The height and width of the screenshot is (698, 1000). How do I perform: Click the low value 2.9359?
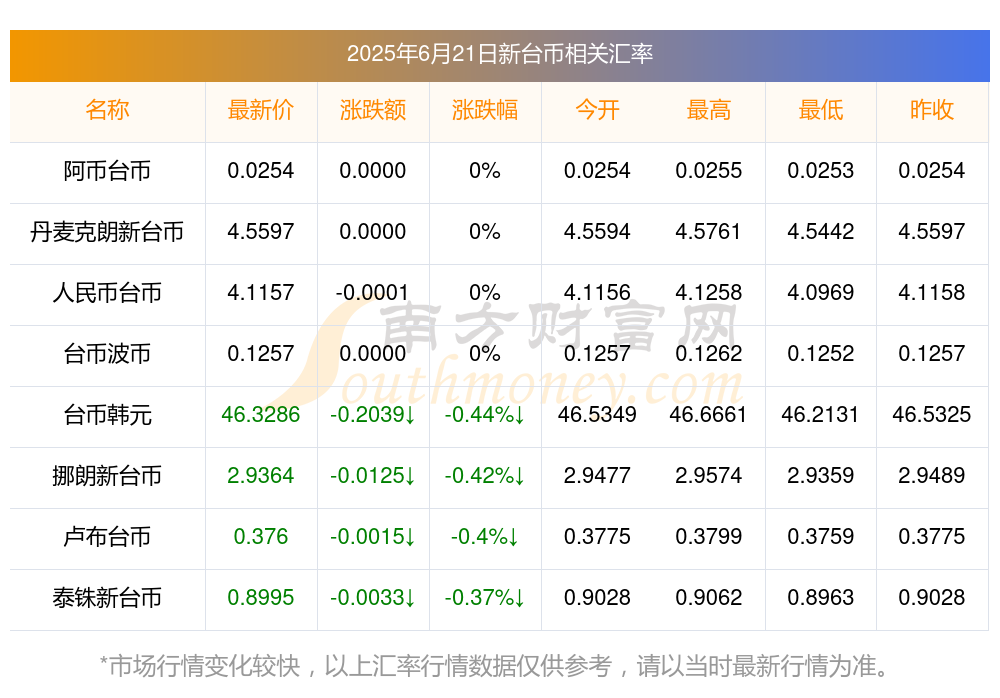[x=821, y=476]
